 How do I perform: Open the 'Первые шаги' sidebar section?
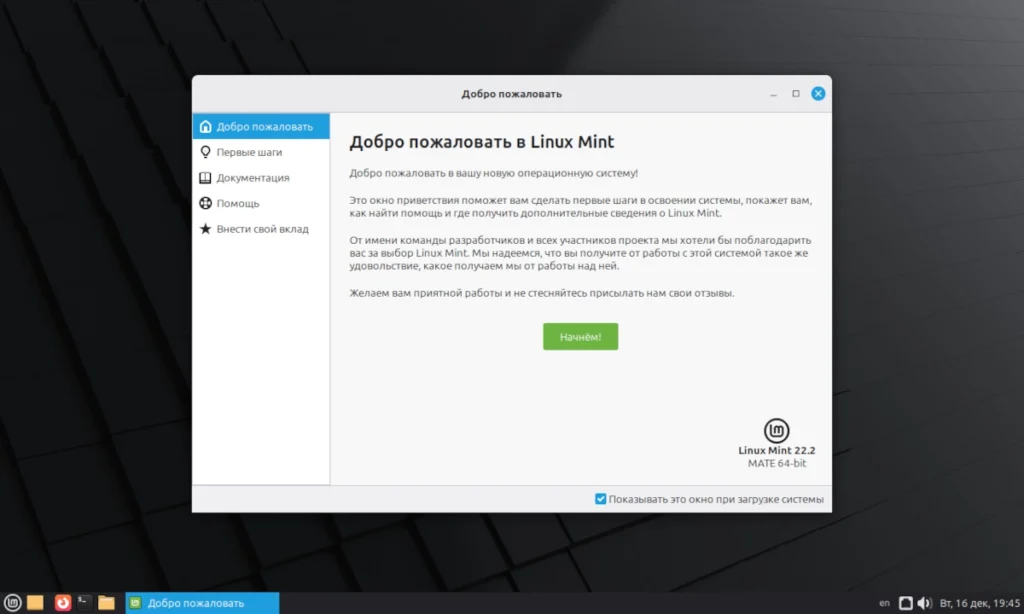pos(261,152)
